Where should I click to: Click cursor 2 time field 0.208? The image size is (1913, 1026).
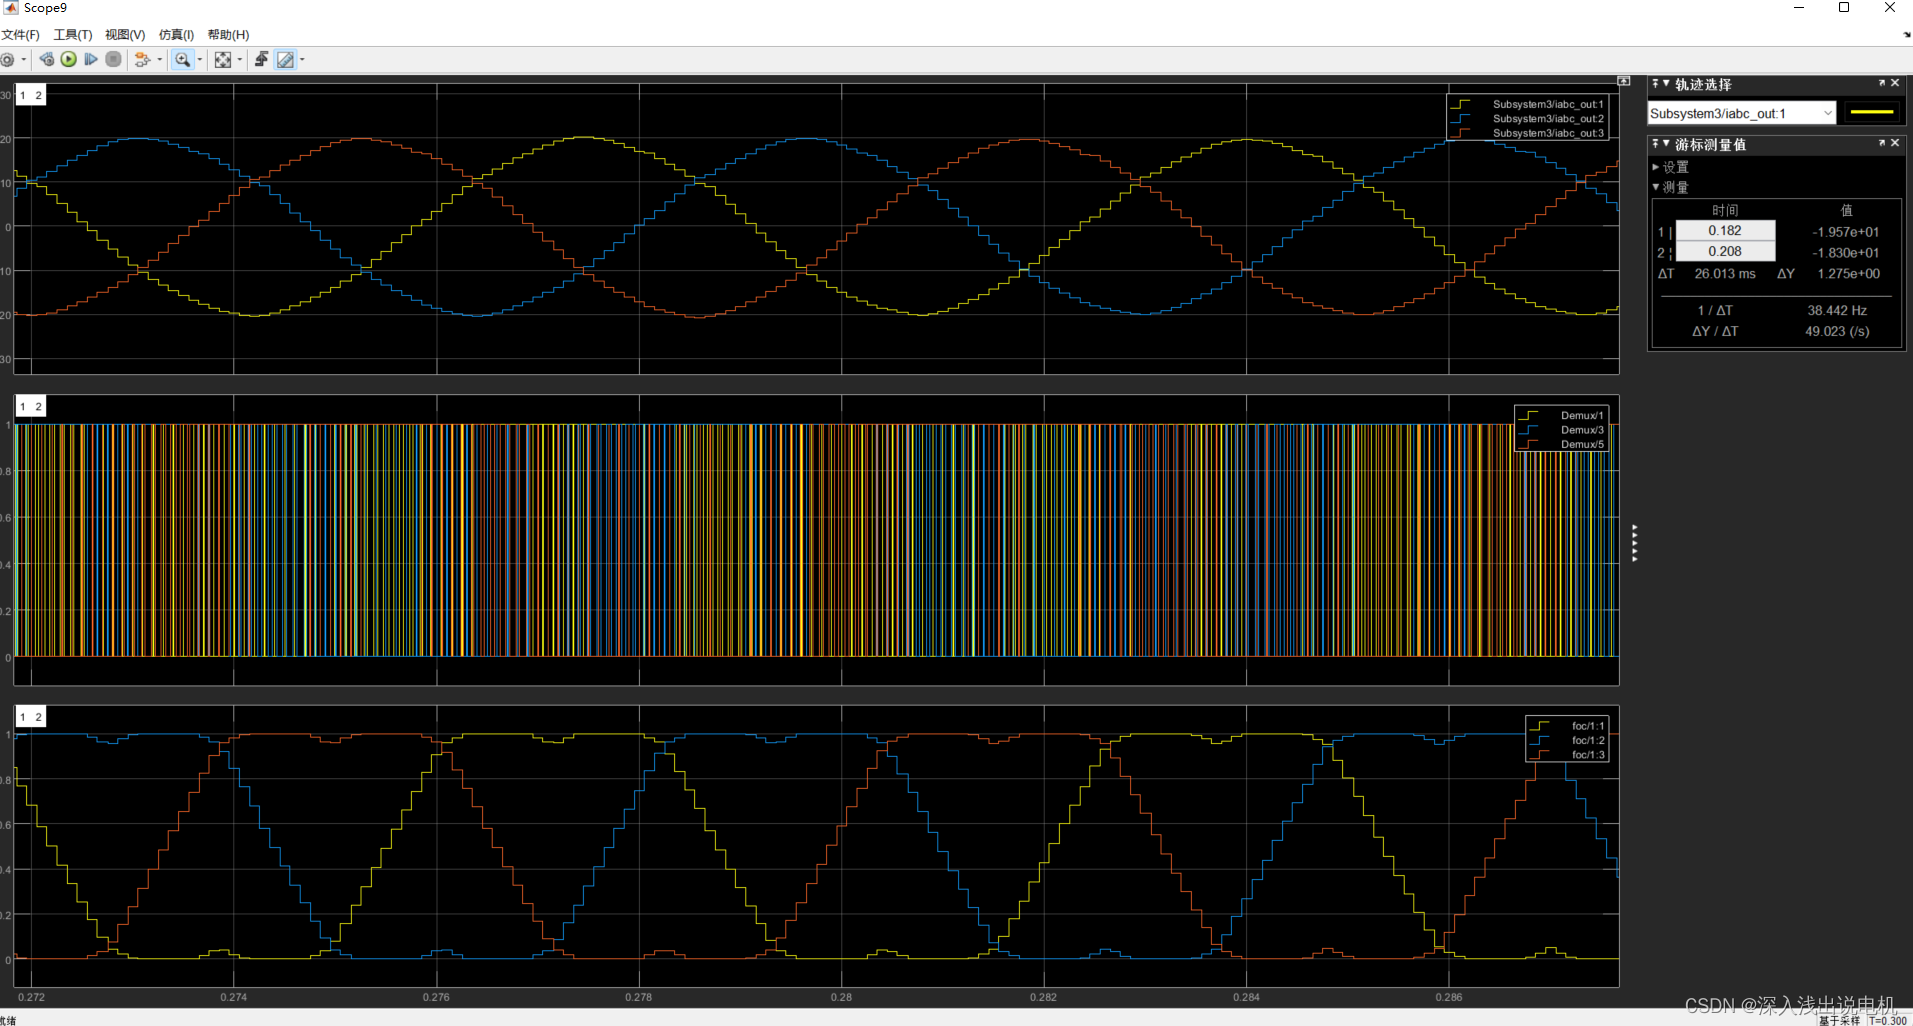click(1725, 252)
